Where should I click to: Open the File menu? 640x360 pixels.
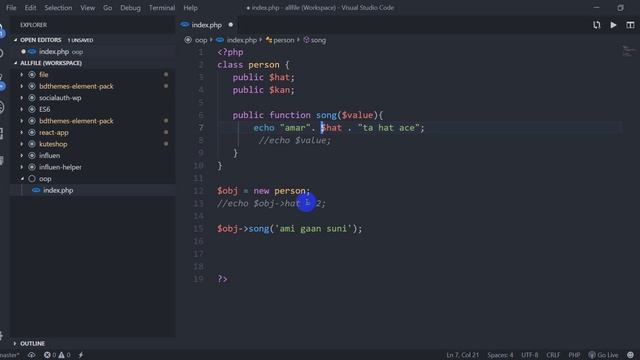coord(11,8)
